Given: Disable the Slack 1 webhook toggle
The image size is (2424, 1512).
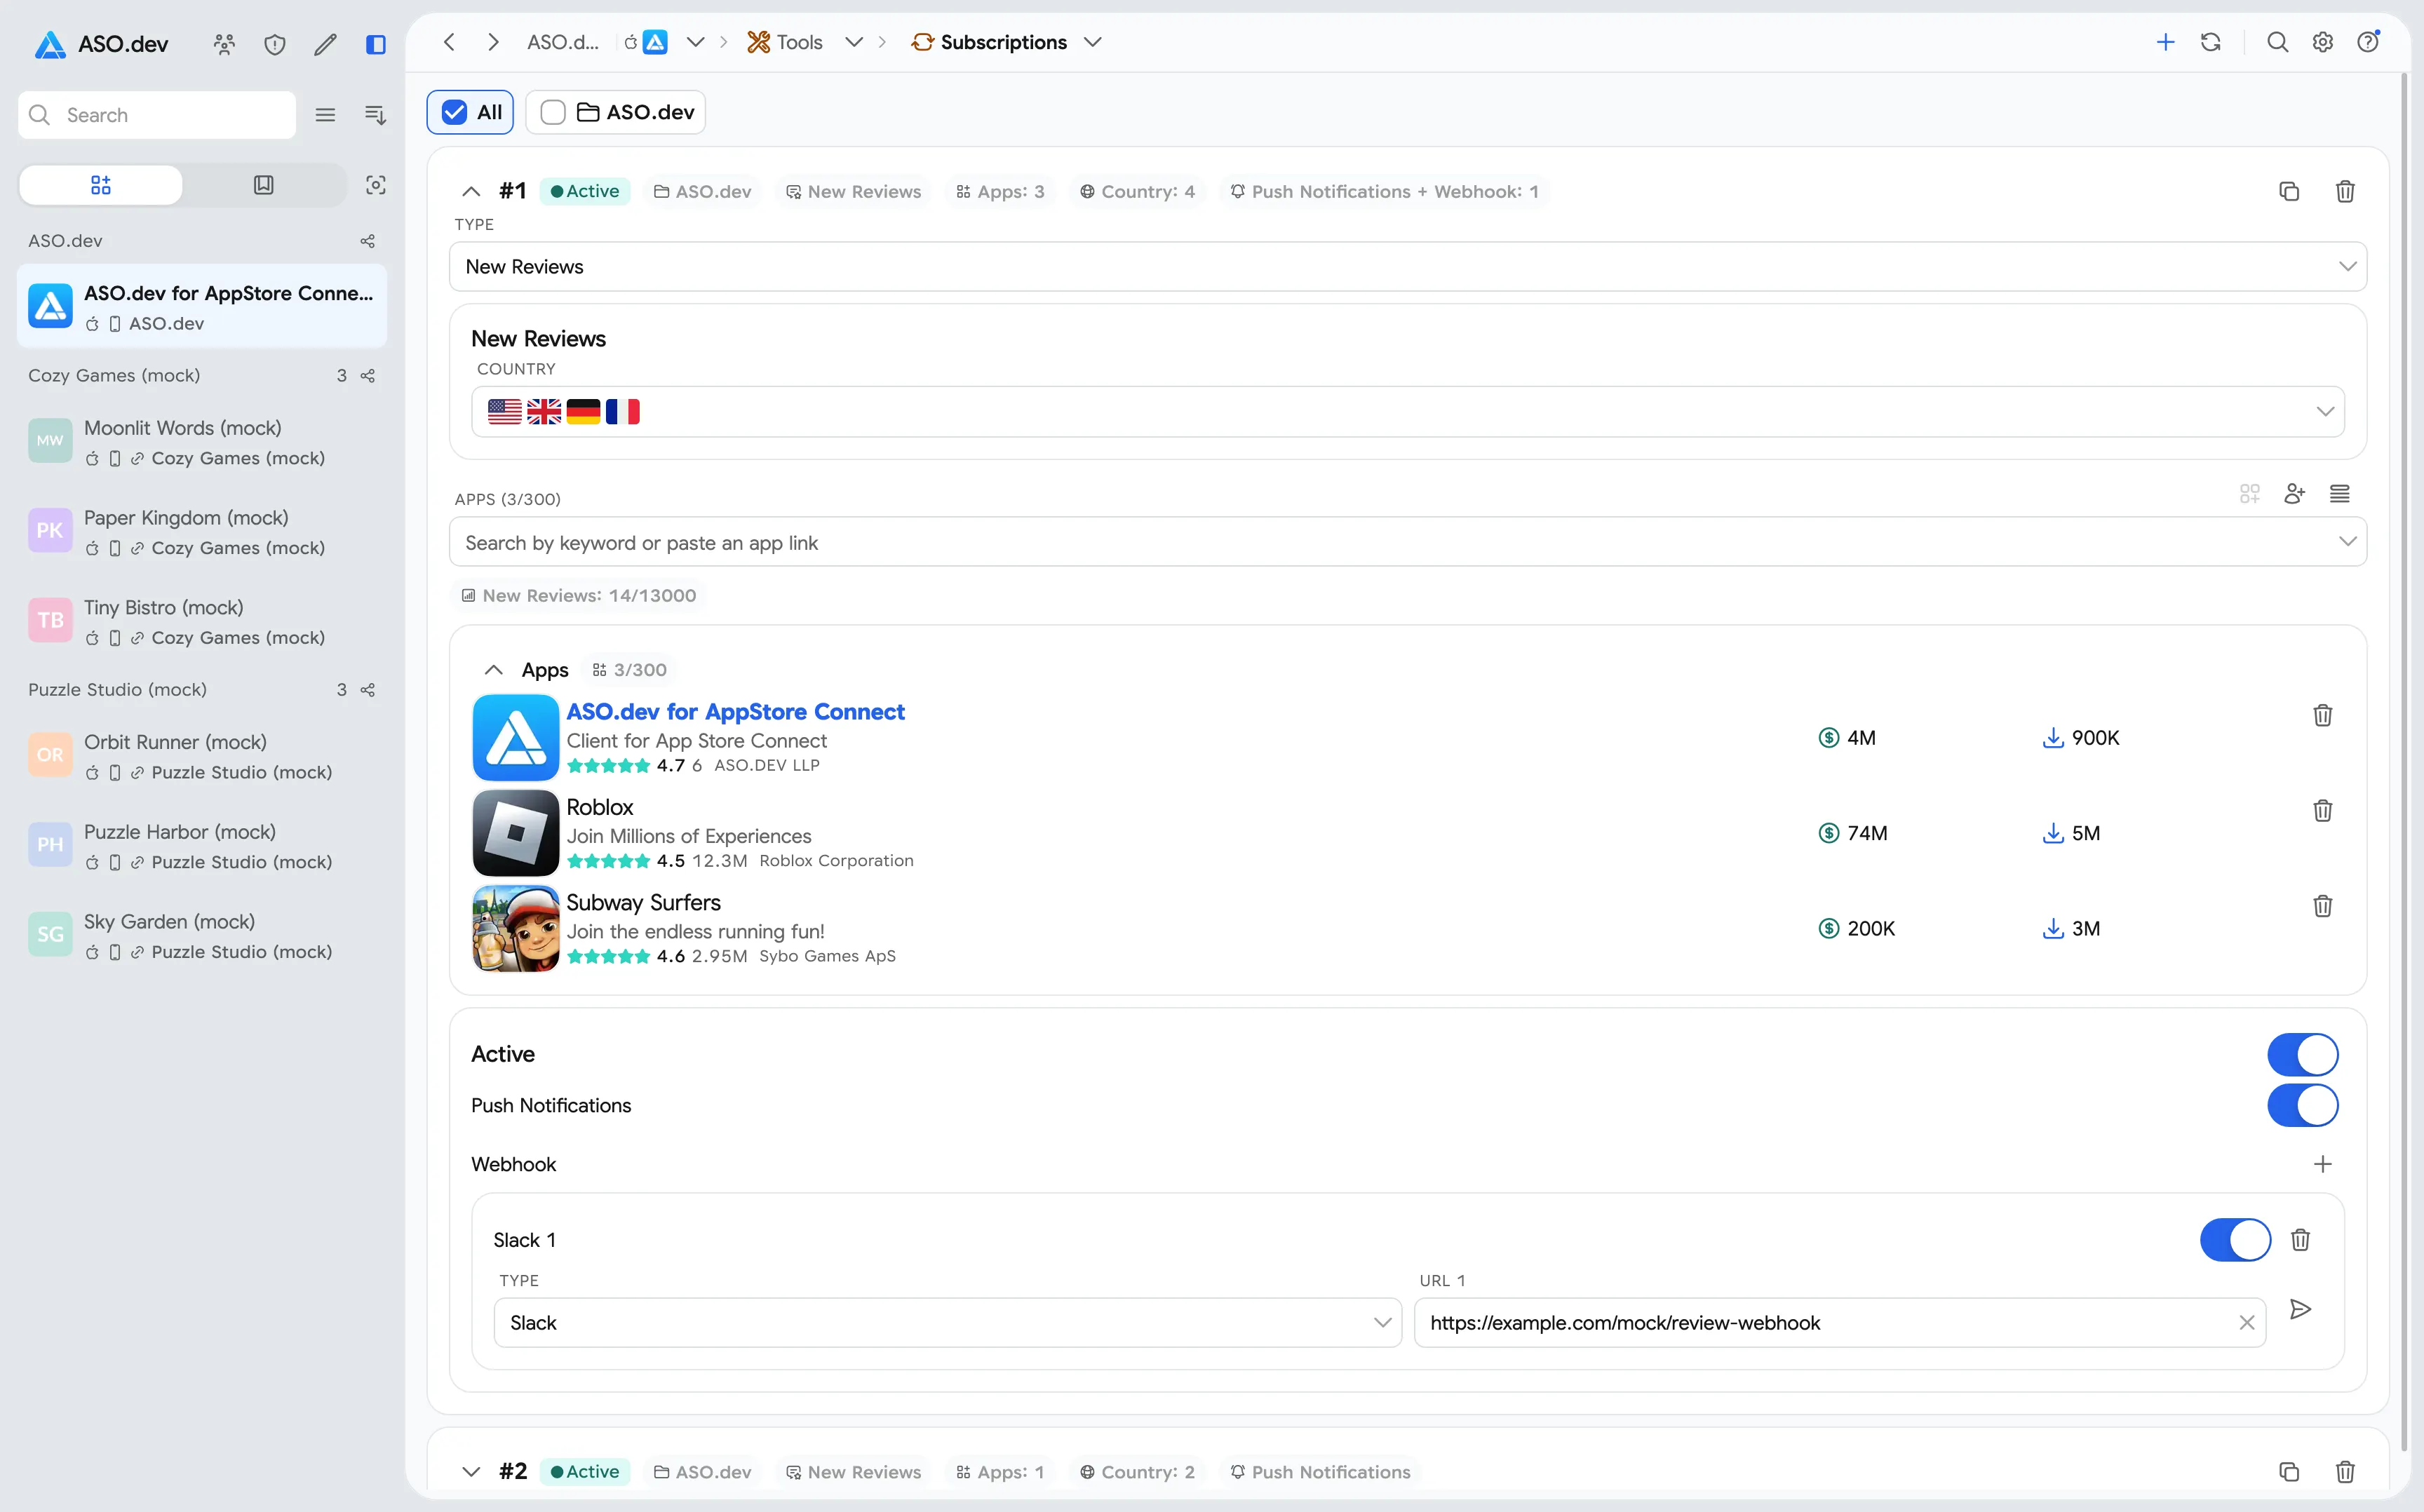Looking at the screenshot, I should (x=2235, y=1240).
